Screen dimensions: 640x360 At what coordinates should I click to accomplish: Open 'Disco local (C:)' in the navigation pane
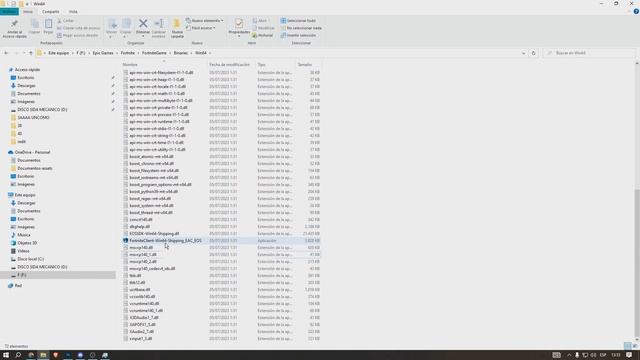coord(30,259)
